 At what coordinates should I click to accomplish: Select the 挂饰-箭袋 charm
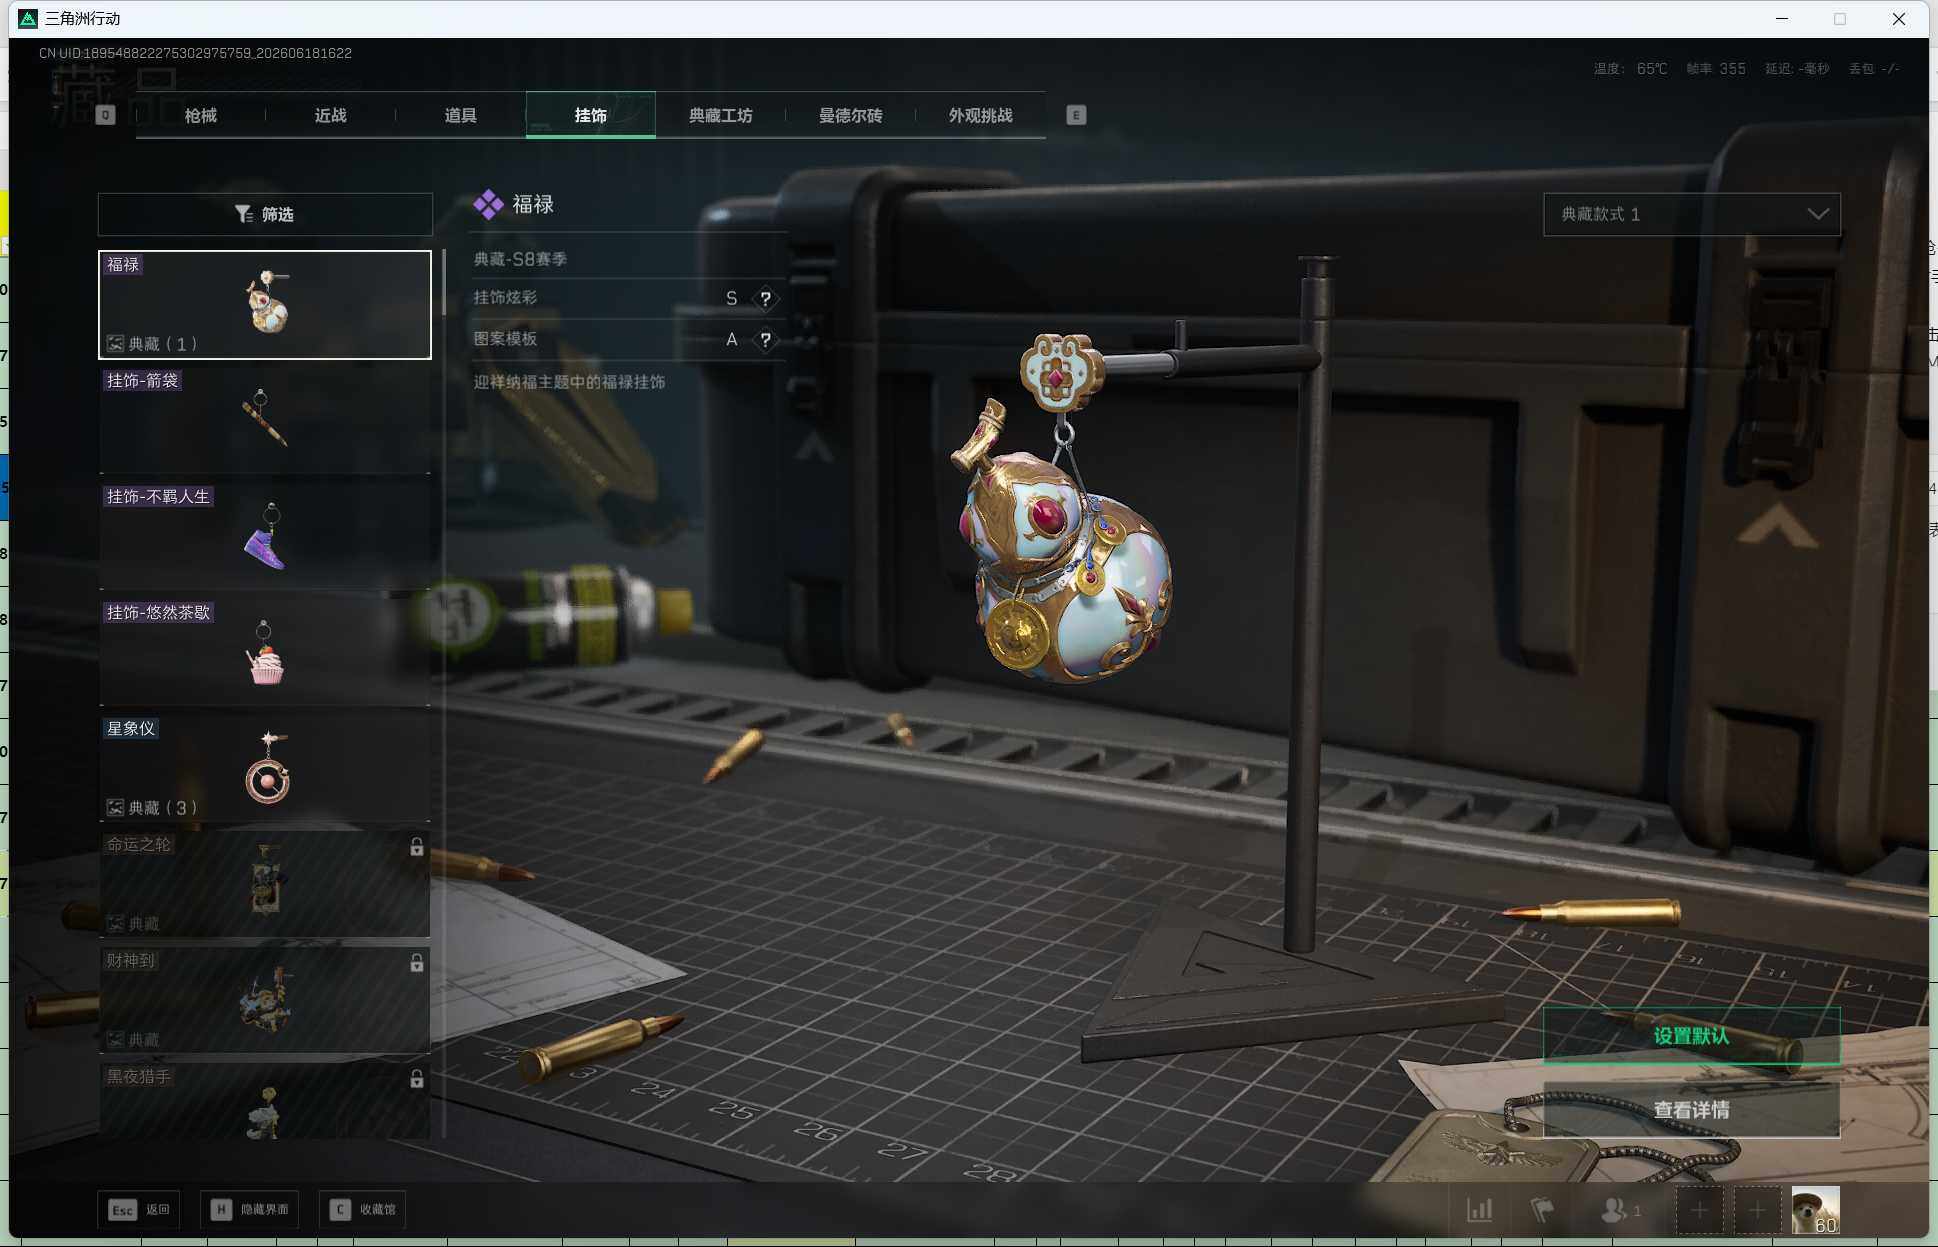(265, 420)
